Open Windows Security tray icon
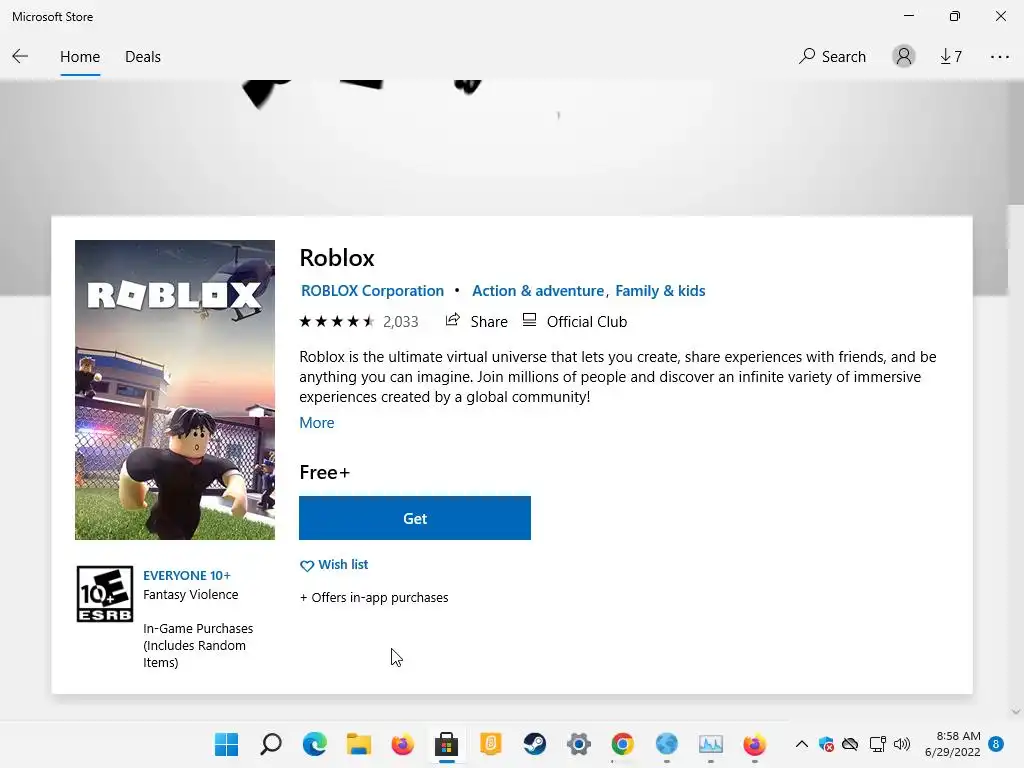This screenshot has width=1024, height=768. click(826, 744)
